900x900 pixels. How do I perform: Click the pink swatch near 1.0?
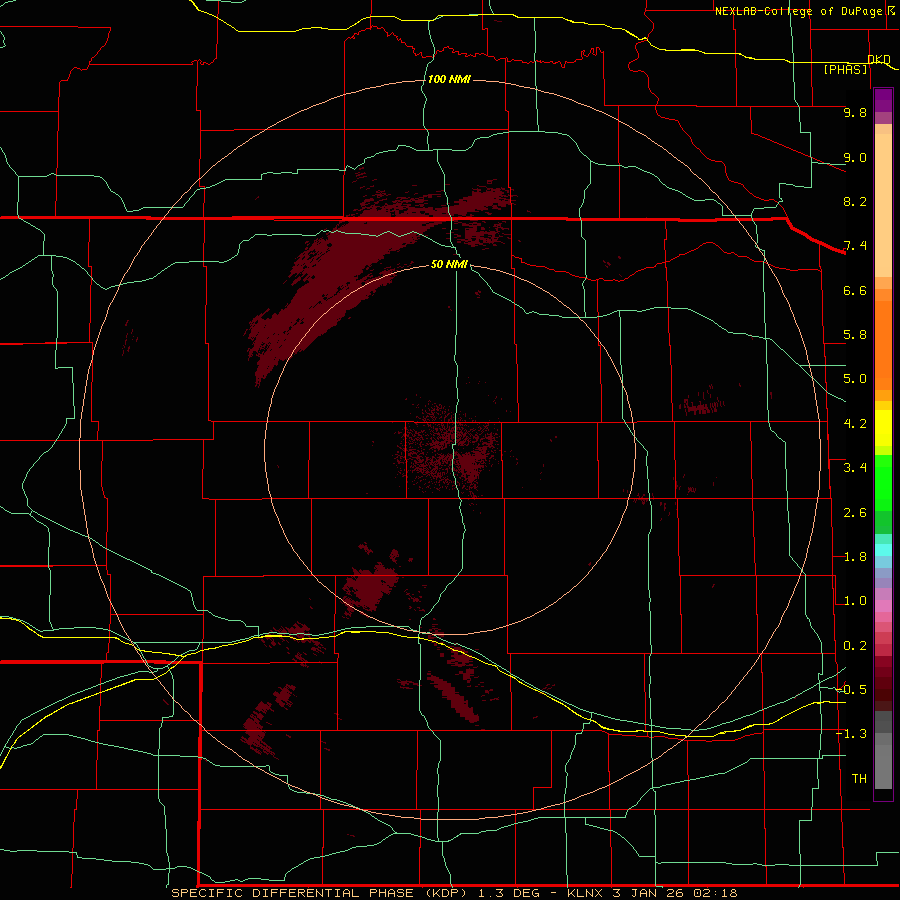tap(883, 606)
